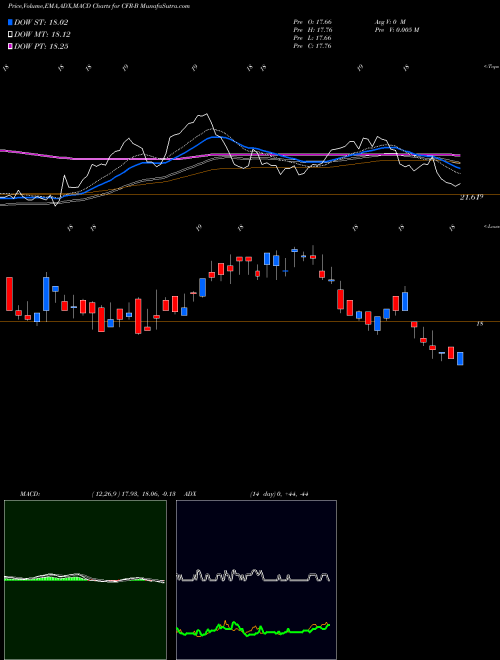Viewport: 500px width, 660px height.
Task: Click the 'Pre V: 0.005 M' value
Action: [396, 29]
